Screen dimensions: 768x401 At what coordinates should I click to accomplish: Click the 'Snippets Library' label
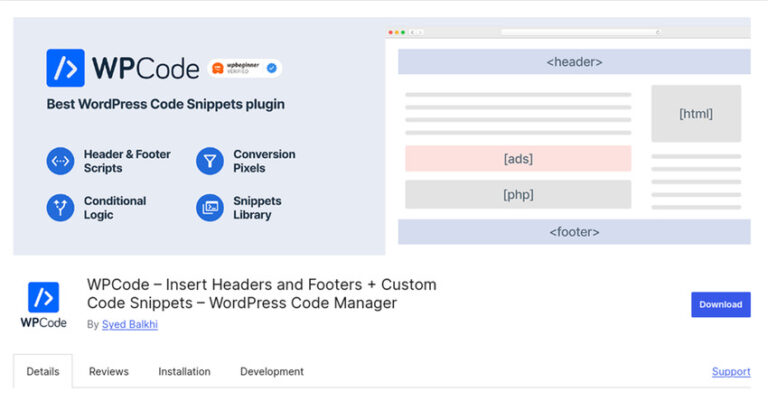click(x=257, y=208)
